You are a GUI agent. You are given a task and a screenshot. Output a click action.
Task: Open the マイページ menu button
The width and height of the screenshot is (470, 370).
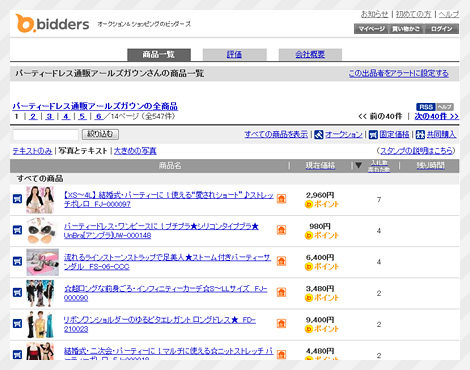tap(371, 29)
